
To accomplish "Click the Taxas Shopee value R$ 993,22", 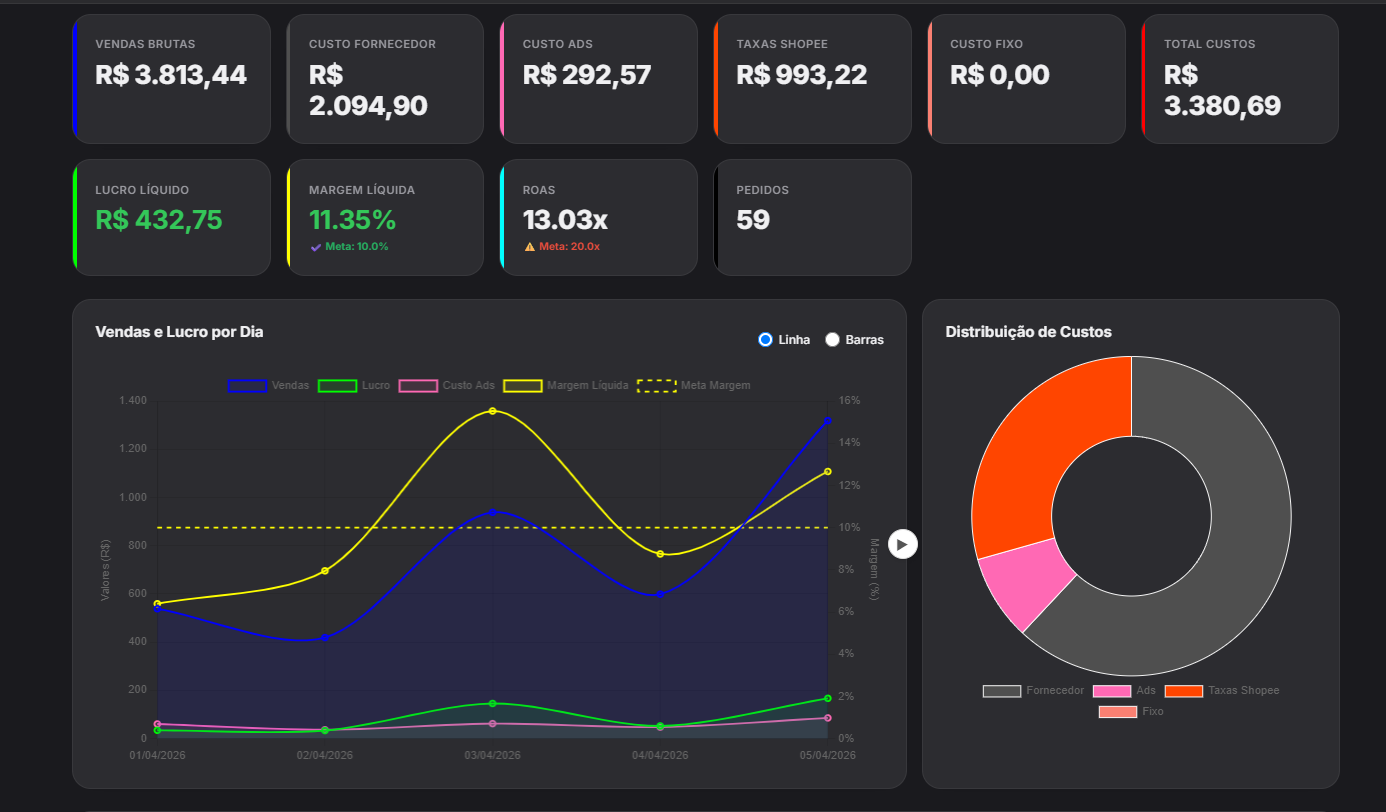I will [x=802, y=74].
